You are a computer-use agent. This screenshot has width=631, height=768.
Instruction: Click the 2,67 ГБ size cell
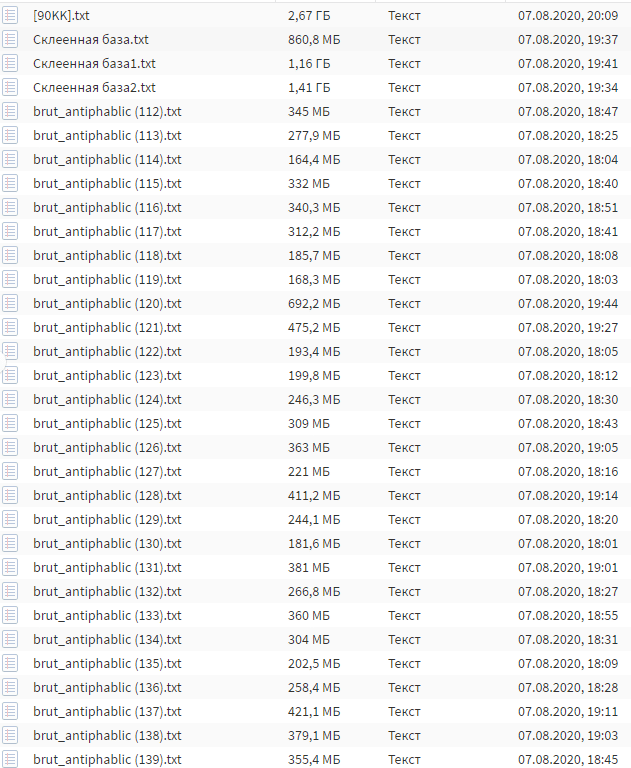pos(309,15)
